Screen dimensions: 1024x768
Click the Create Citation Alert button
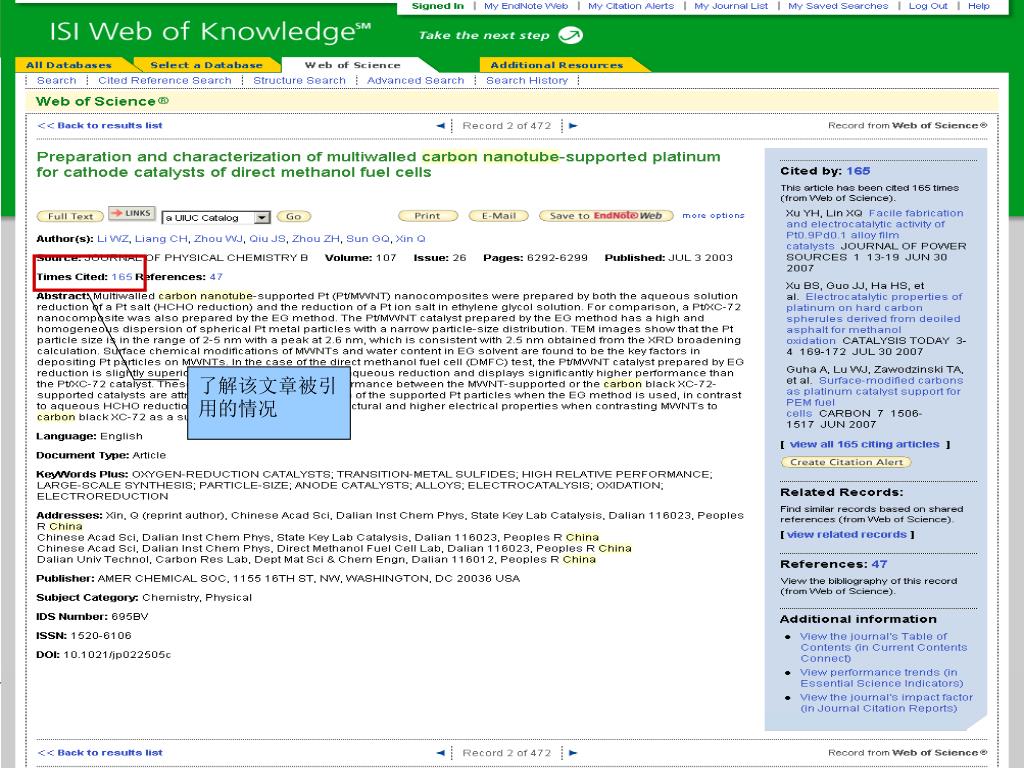pyautogui.click(x=846, y=462)
